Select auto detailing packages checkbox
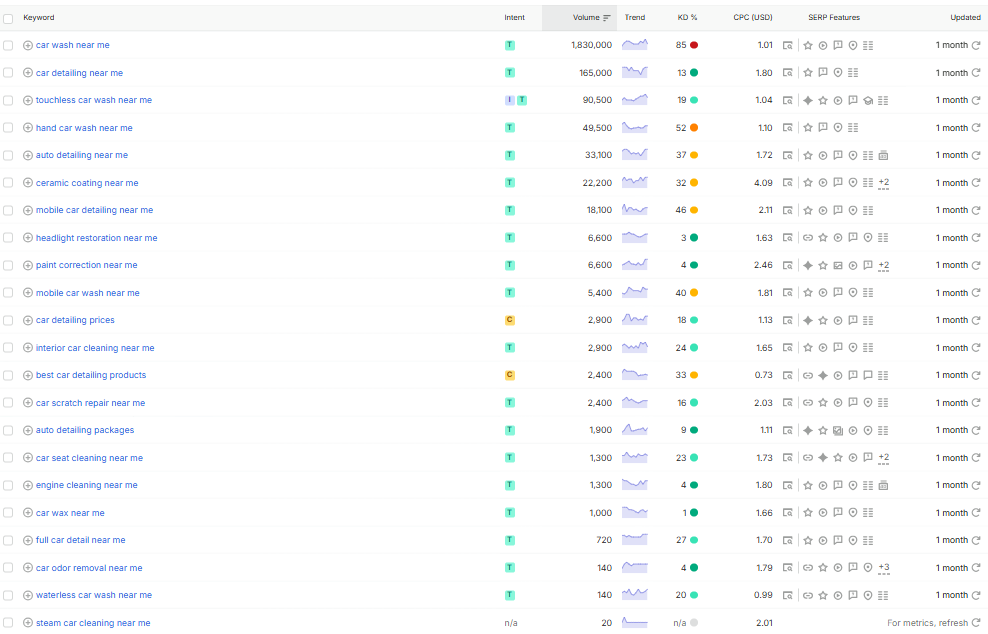The width and height of the screenshot is (988, 634). [x=8, y=430]
